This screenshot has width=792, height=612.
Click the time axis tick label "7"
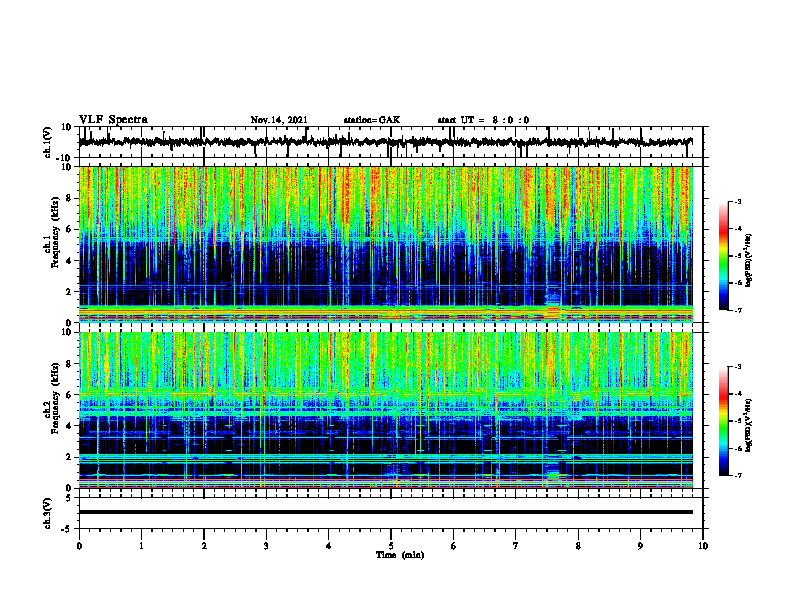(516, 546)
